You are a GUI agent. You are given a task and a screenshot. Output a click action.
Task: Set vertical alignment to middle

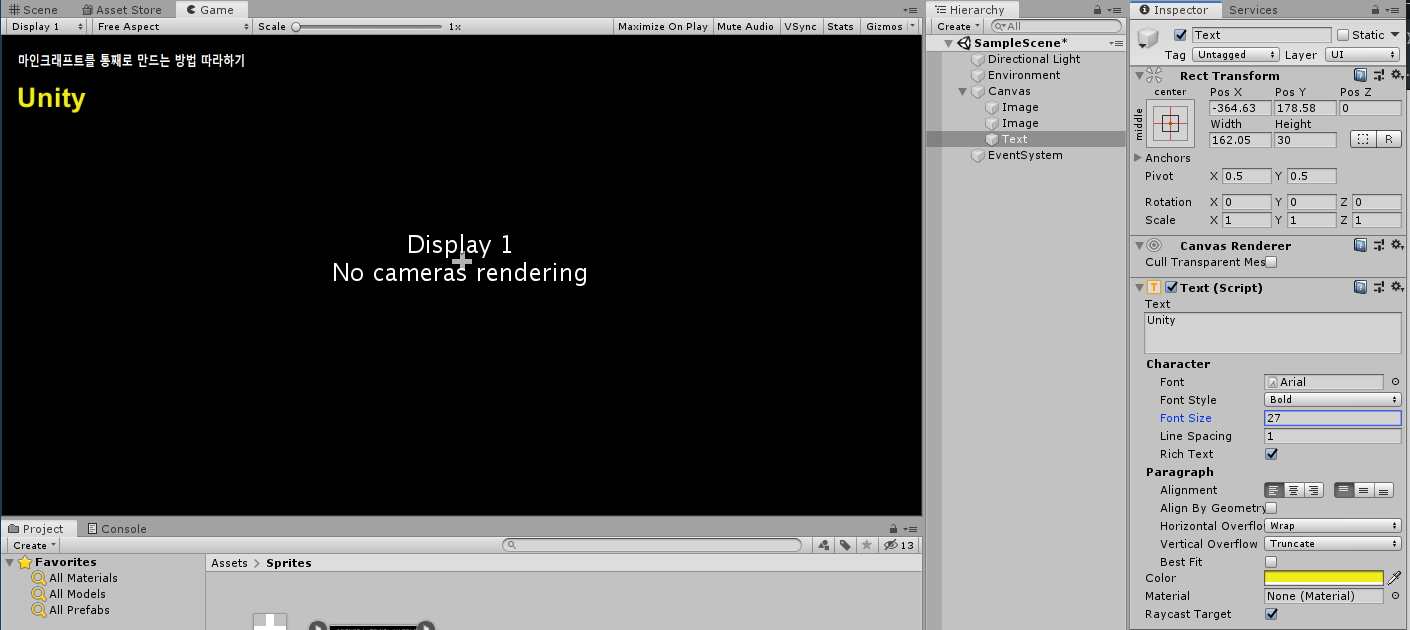tap(1364, 490)
